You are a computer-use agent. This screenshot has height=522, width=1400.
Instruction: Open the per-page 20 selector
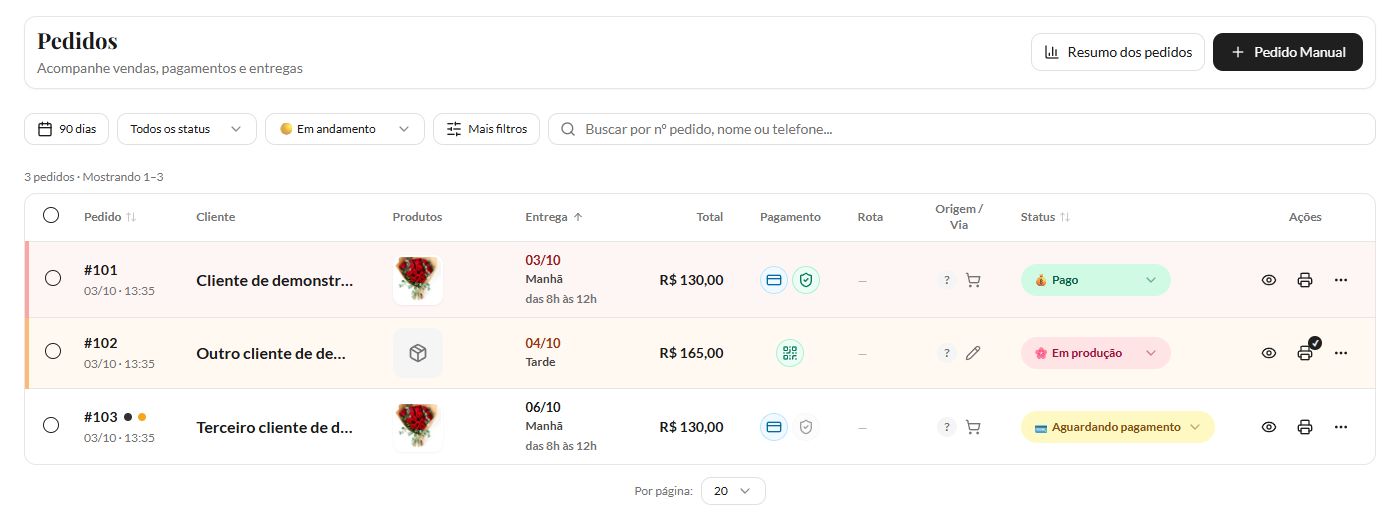733,491
